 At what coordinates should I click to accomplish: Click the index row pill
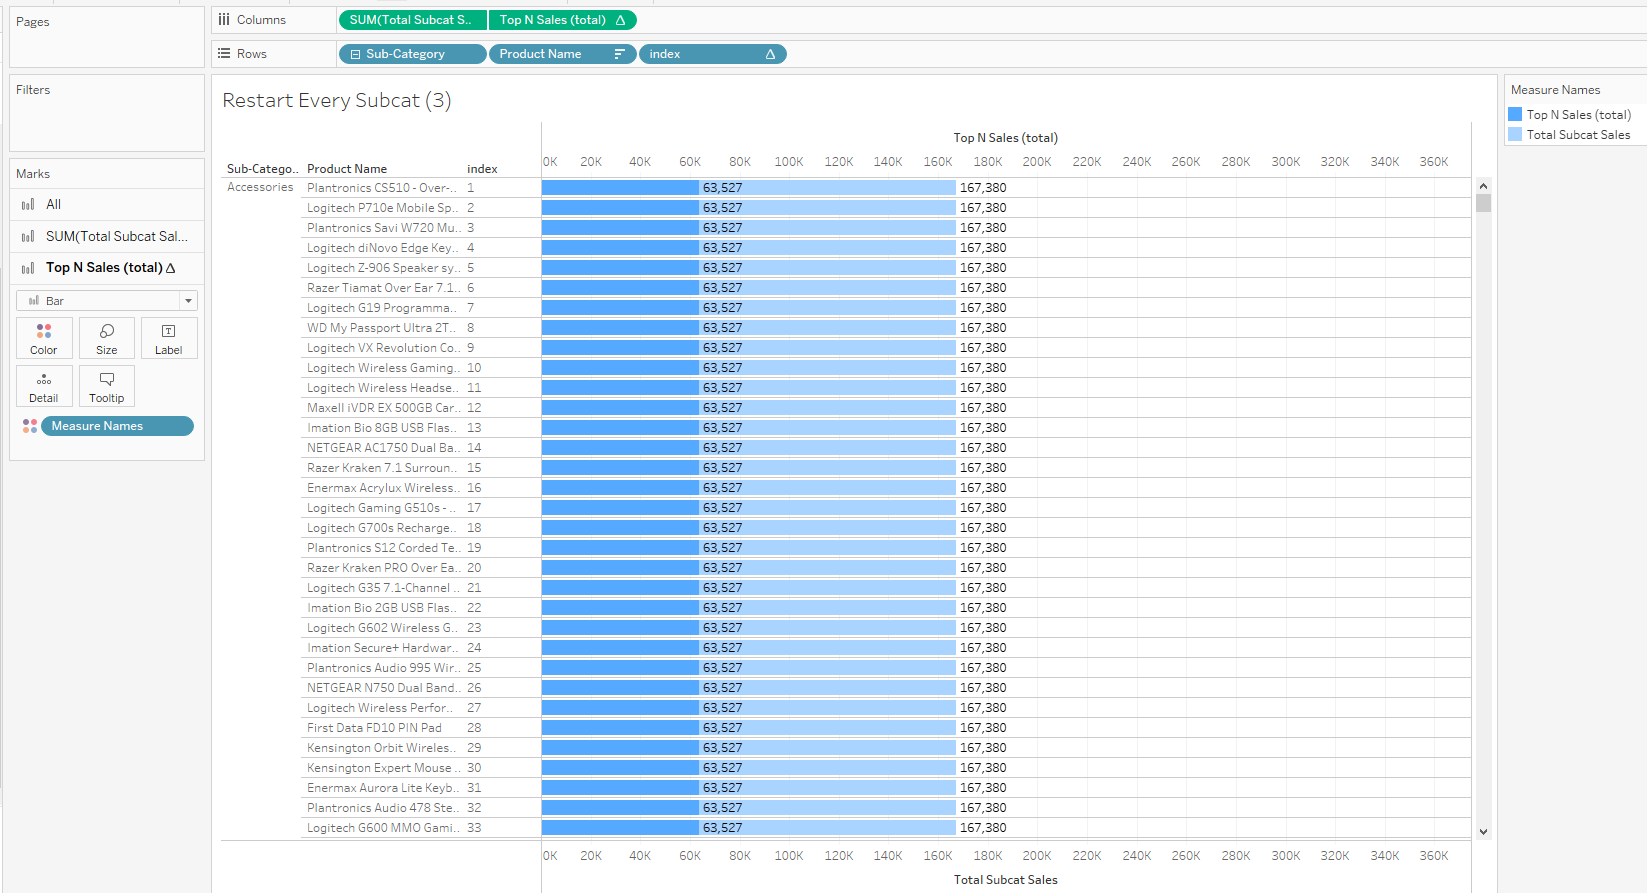click(x=712, y=54)
